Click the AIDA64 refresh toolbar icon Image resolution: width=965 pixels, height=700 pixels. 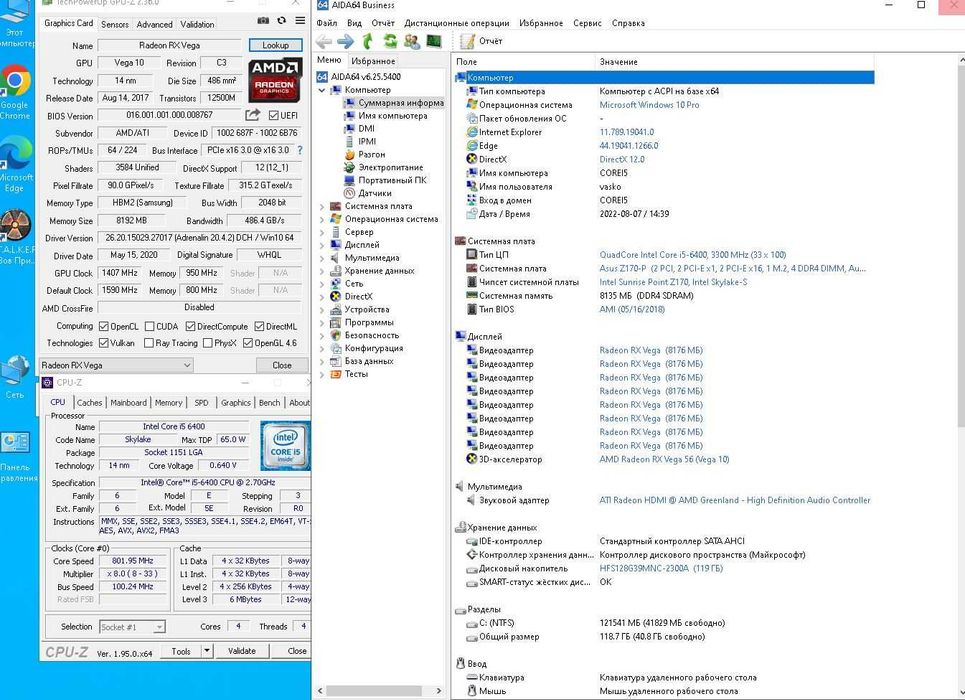click(x=390, y=41)
